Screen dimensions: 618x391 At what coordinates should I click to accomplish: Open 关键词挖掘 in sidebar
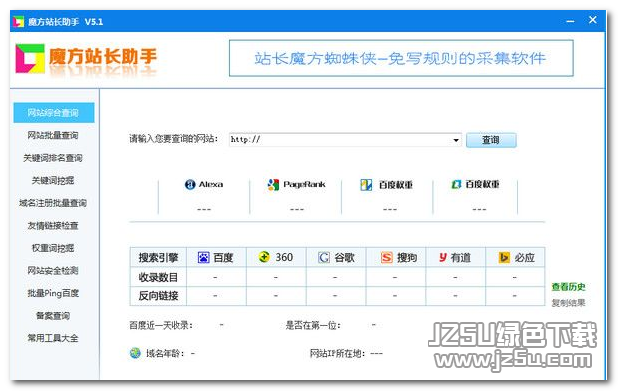pos(53,180)
